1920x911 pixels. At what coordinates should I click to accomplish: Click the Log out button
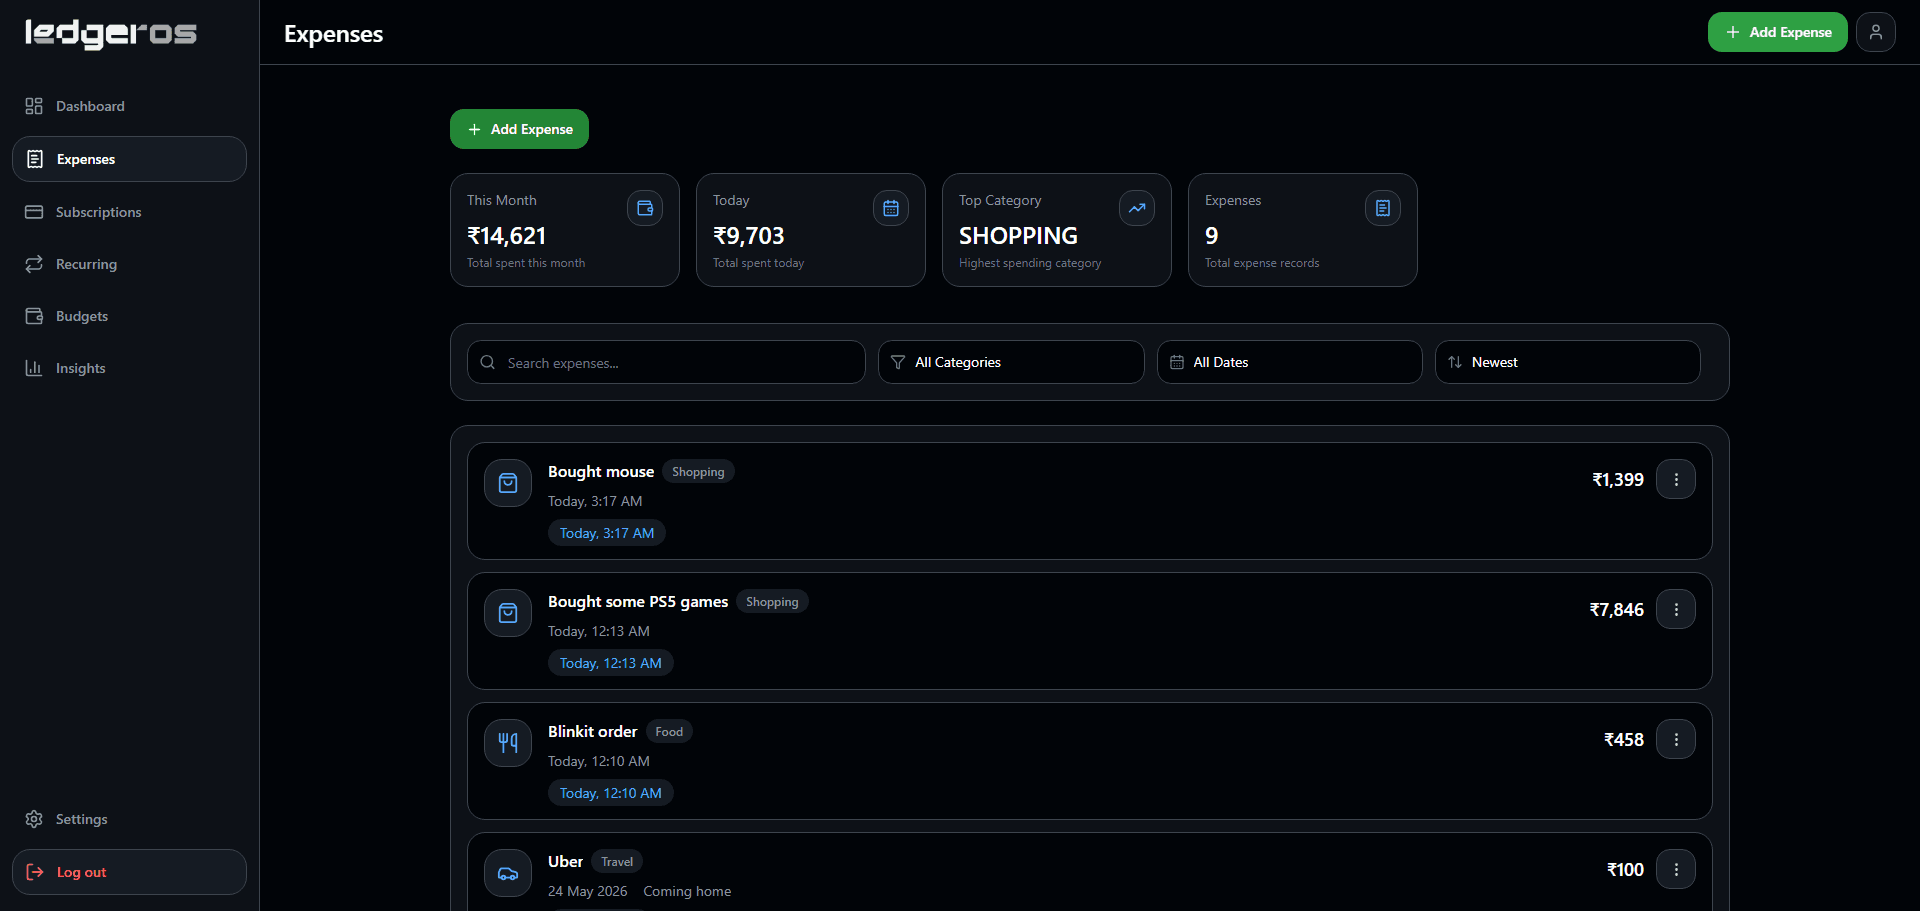(129, 872)
